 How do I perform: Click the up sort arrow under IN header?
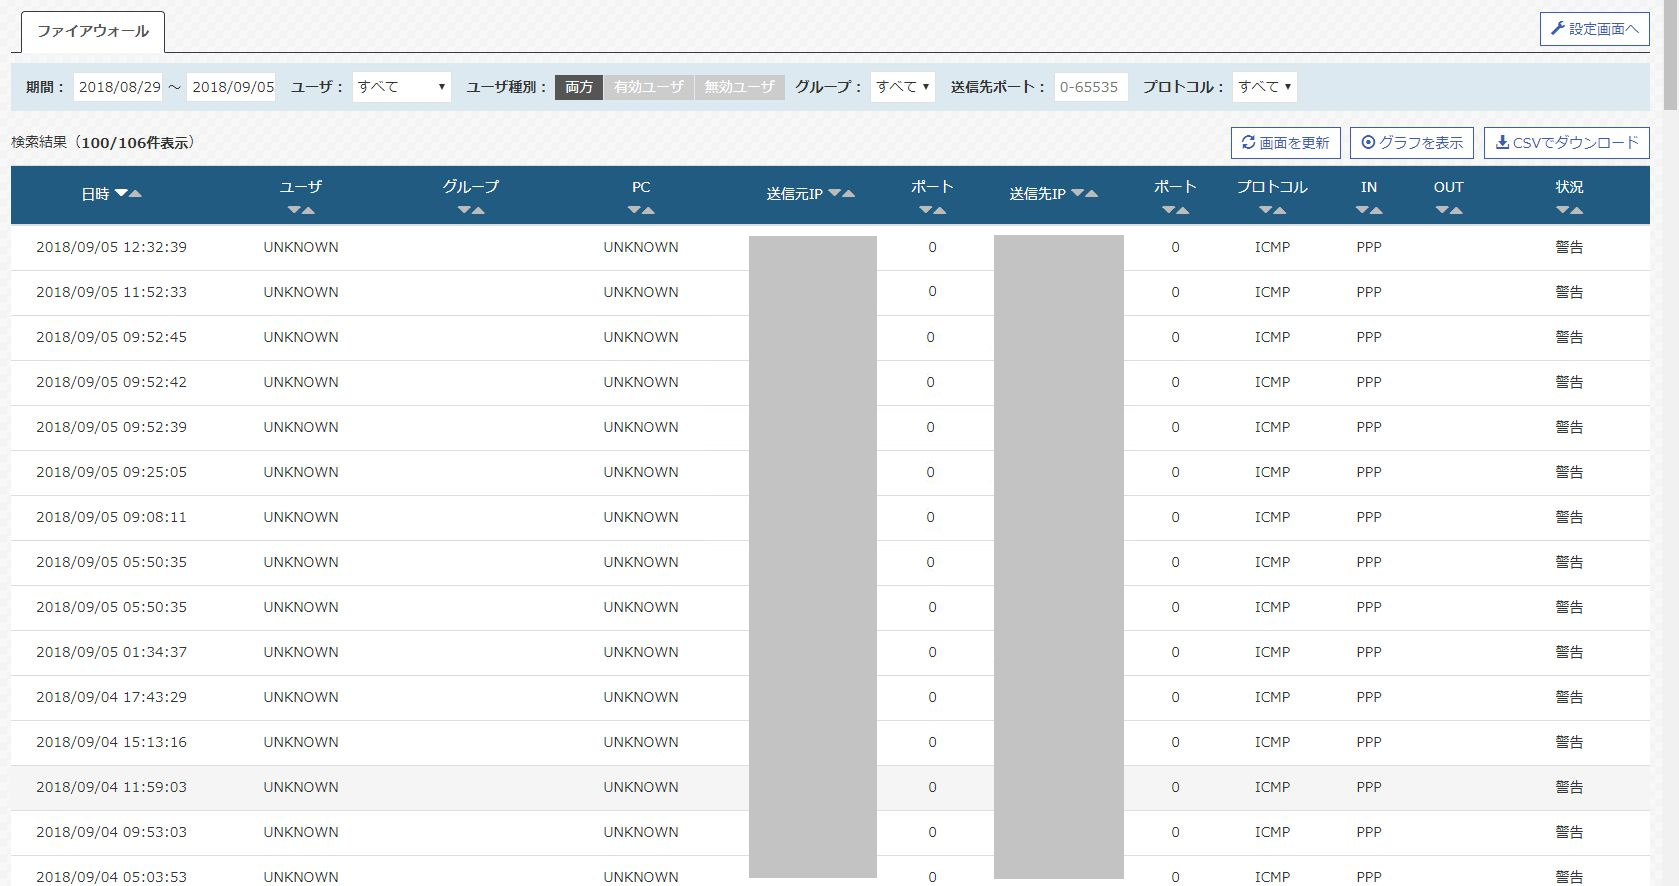coord(1376,211)
